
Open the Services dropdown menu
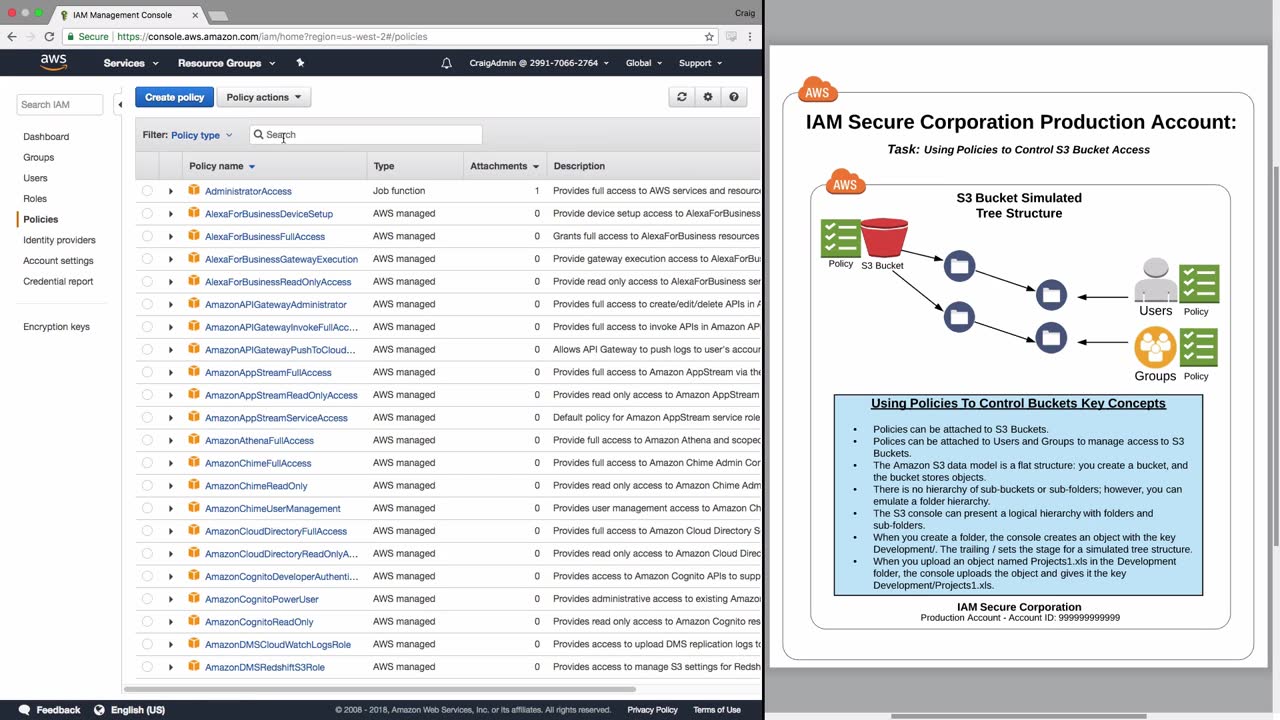coord(131,63)
